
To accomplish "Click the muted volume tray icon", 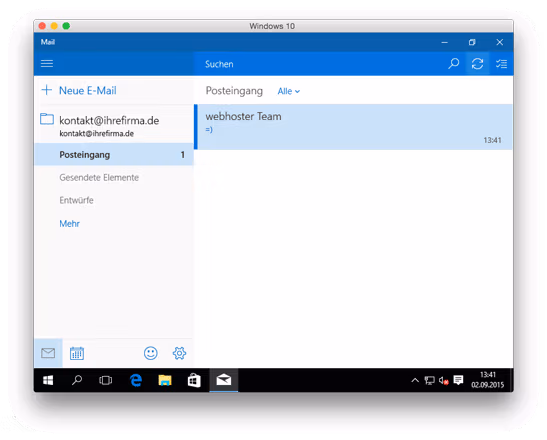I will (x=443, y=380).
